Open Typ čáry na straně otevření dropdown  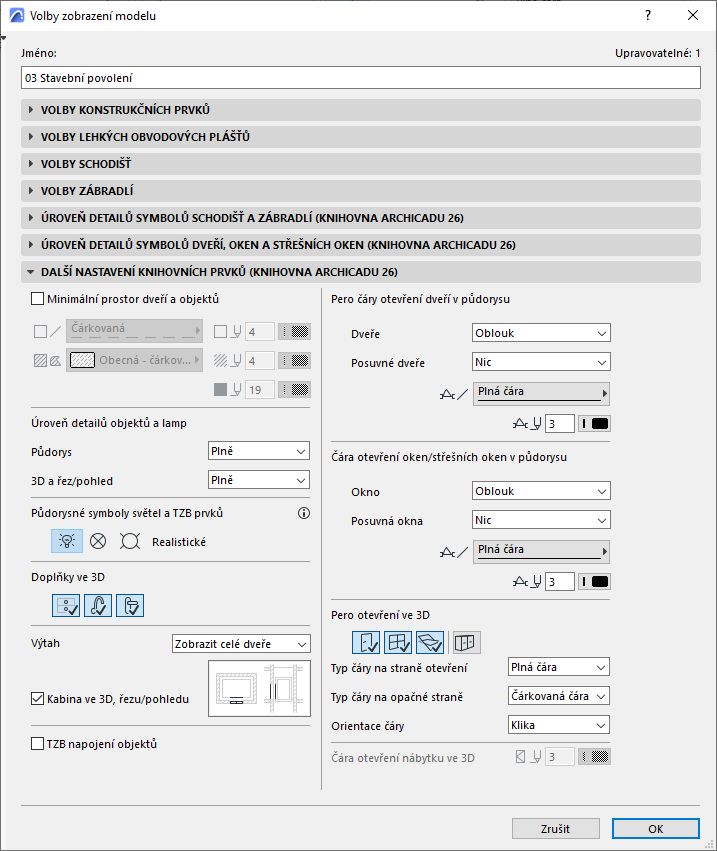pyautogui.click(x=559, y=667)
